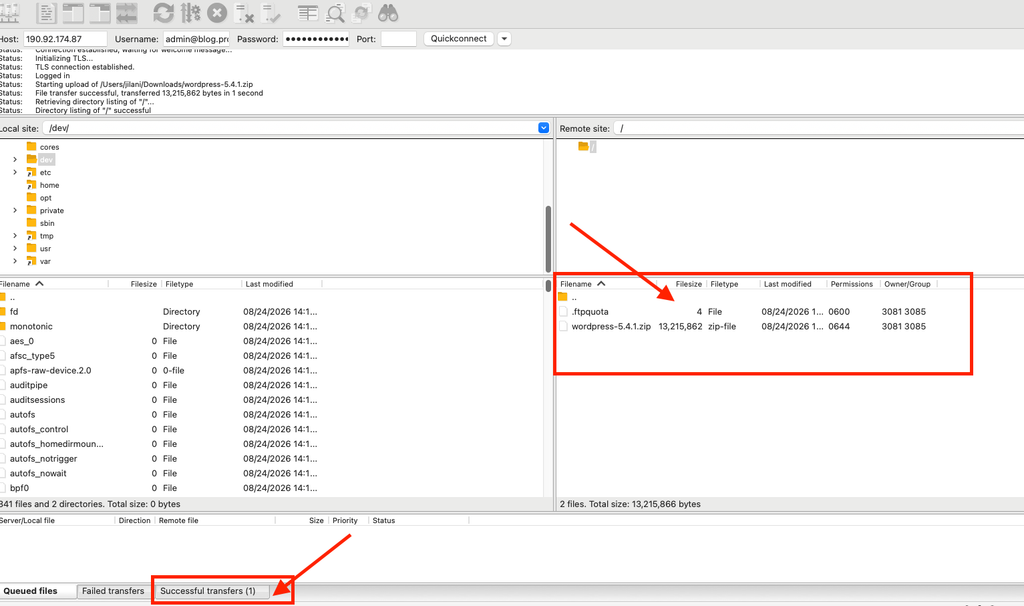Screen dimensions: 1024x606
Task: Toggle the transfer queue display icon
Action: point(127,13)
